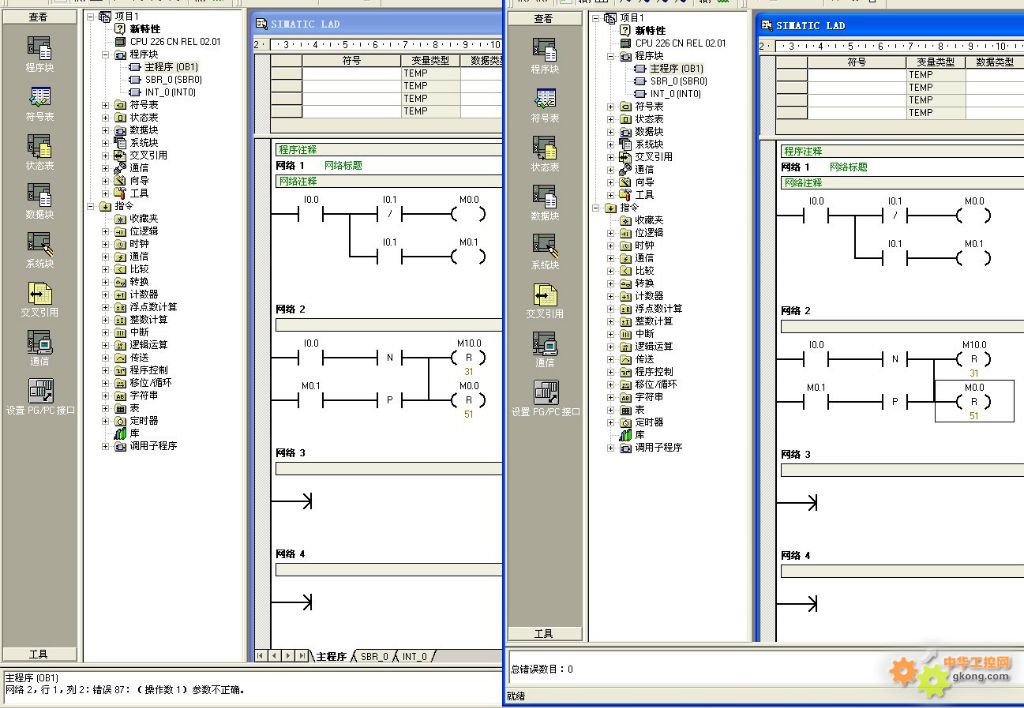Collapse 指令 node in left window tree
1024x708 pixels.
pyautogui.click(x=91, y=206)
